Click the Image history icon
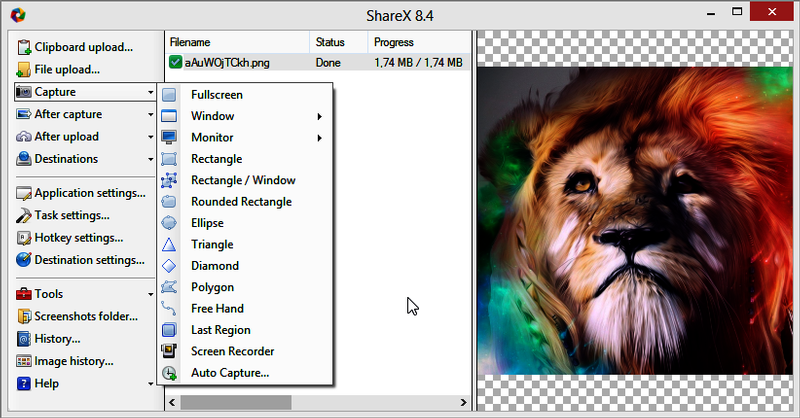The width and height of the screenshot is (800, 418). pos(23,361)
